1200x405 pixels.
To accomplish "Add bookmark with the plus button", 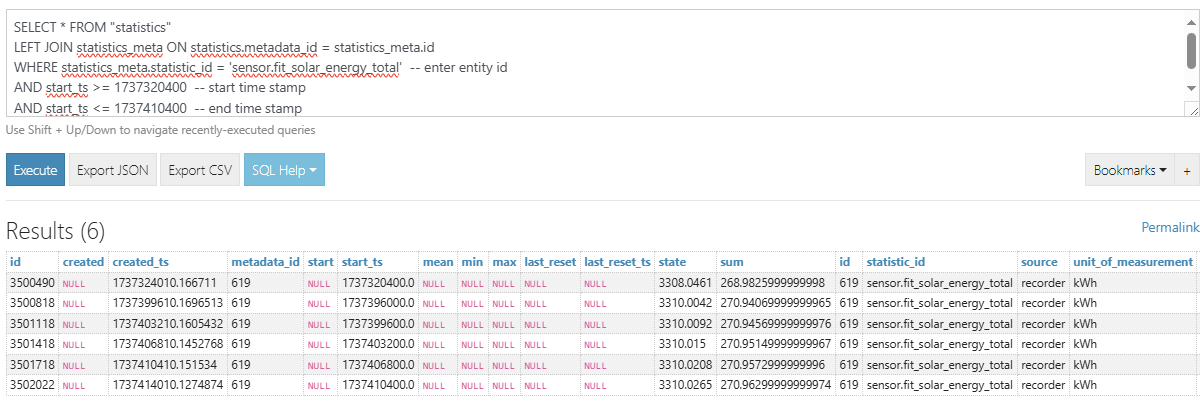I will [1187, 170].
